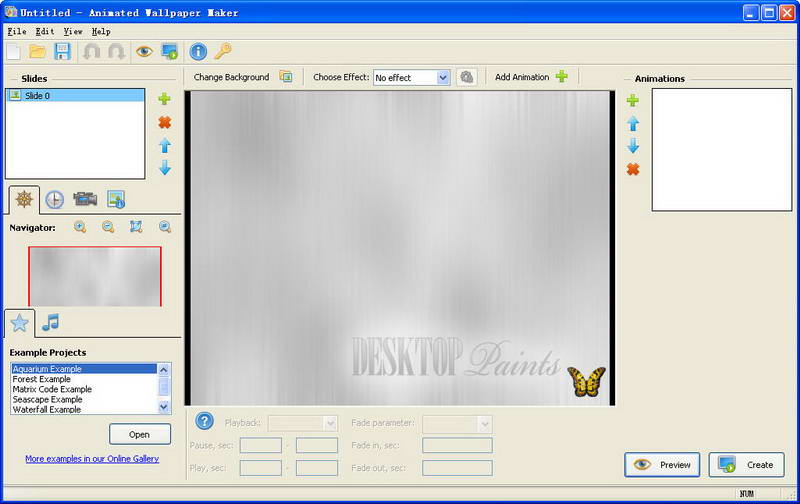Open More examples in our Online Gallery link
This screenshot has height=504, width=800.
click(92, 459)
